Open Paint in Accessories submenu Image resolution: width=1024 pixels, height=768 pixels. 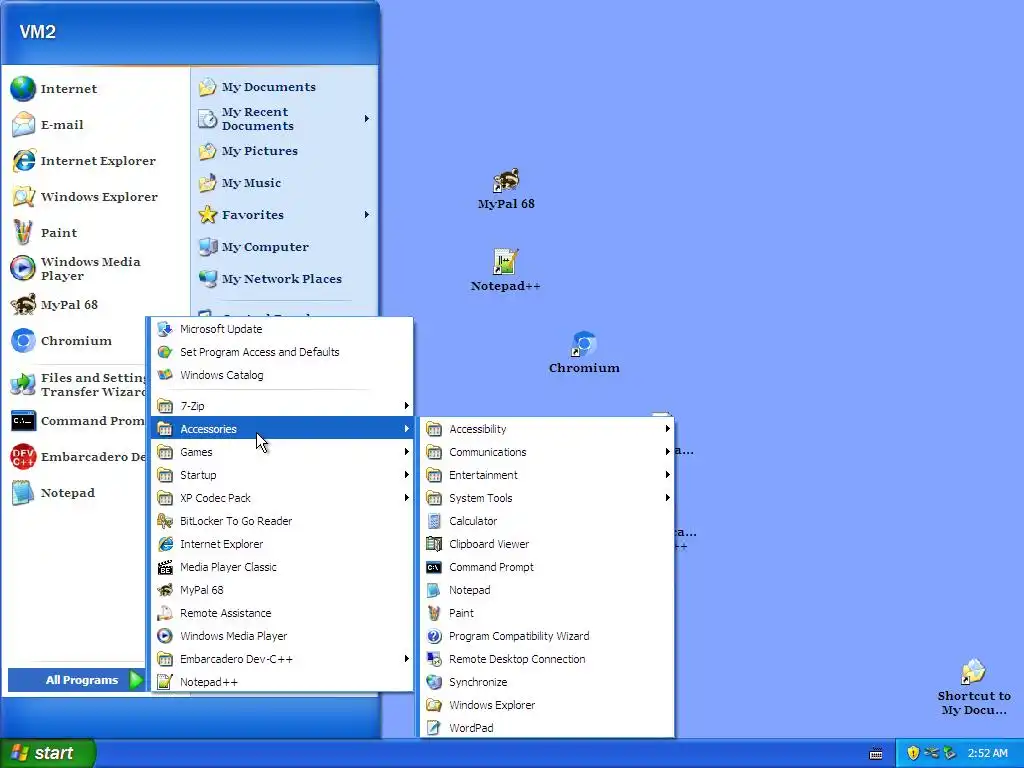point(546,613)
